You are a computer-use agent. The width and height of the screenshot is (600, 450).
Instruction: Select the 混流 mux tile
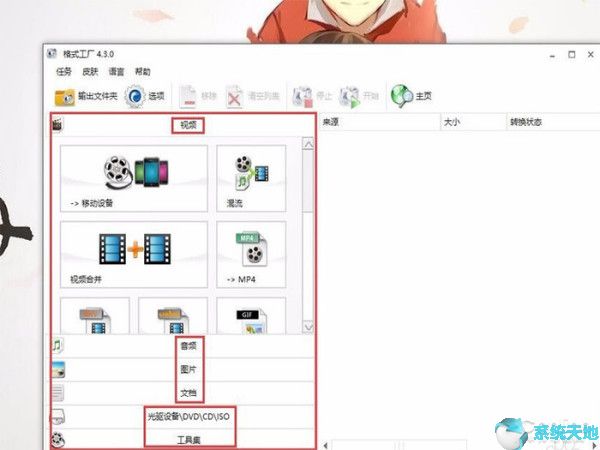(251, 178)
